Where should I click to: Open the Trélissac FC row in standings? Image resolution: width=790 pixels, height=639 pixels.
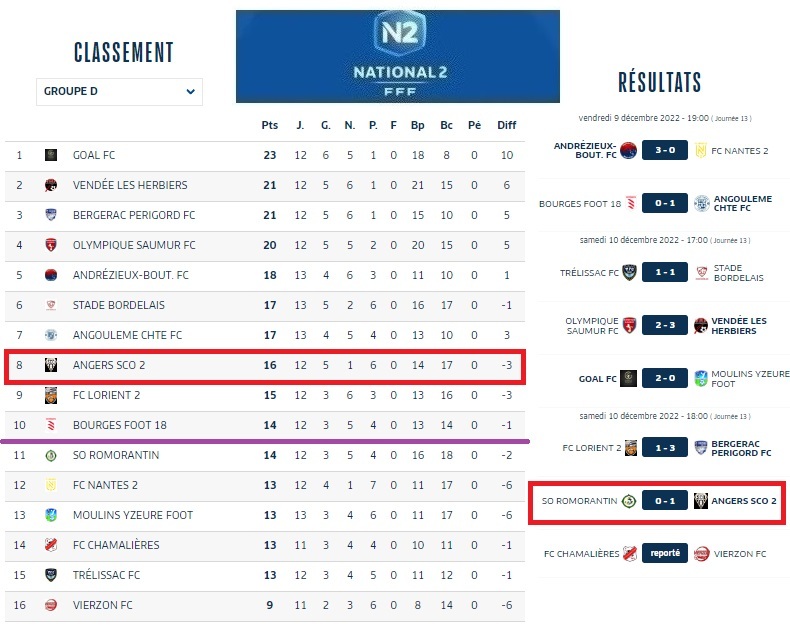pos(106,575)
